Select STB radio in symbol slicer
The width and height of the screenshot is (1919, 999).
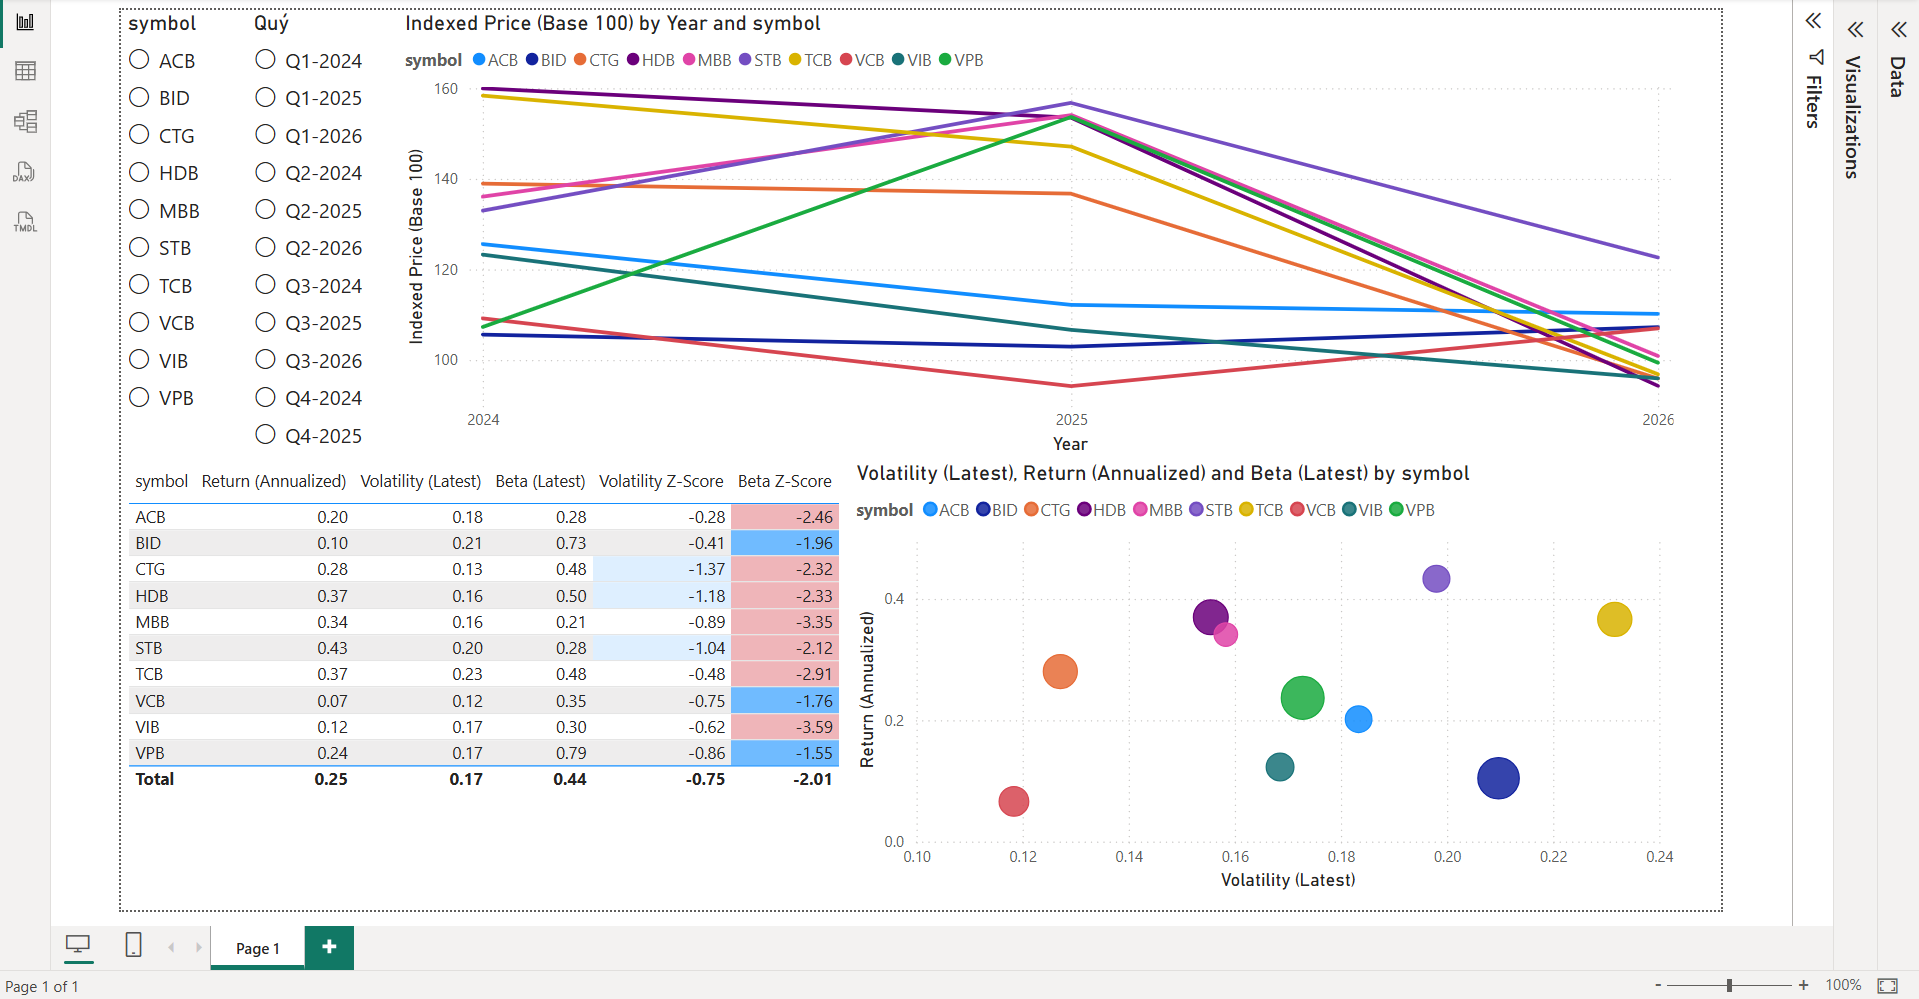point(140,247)
